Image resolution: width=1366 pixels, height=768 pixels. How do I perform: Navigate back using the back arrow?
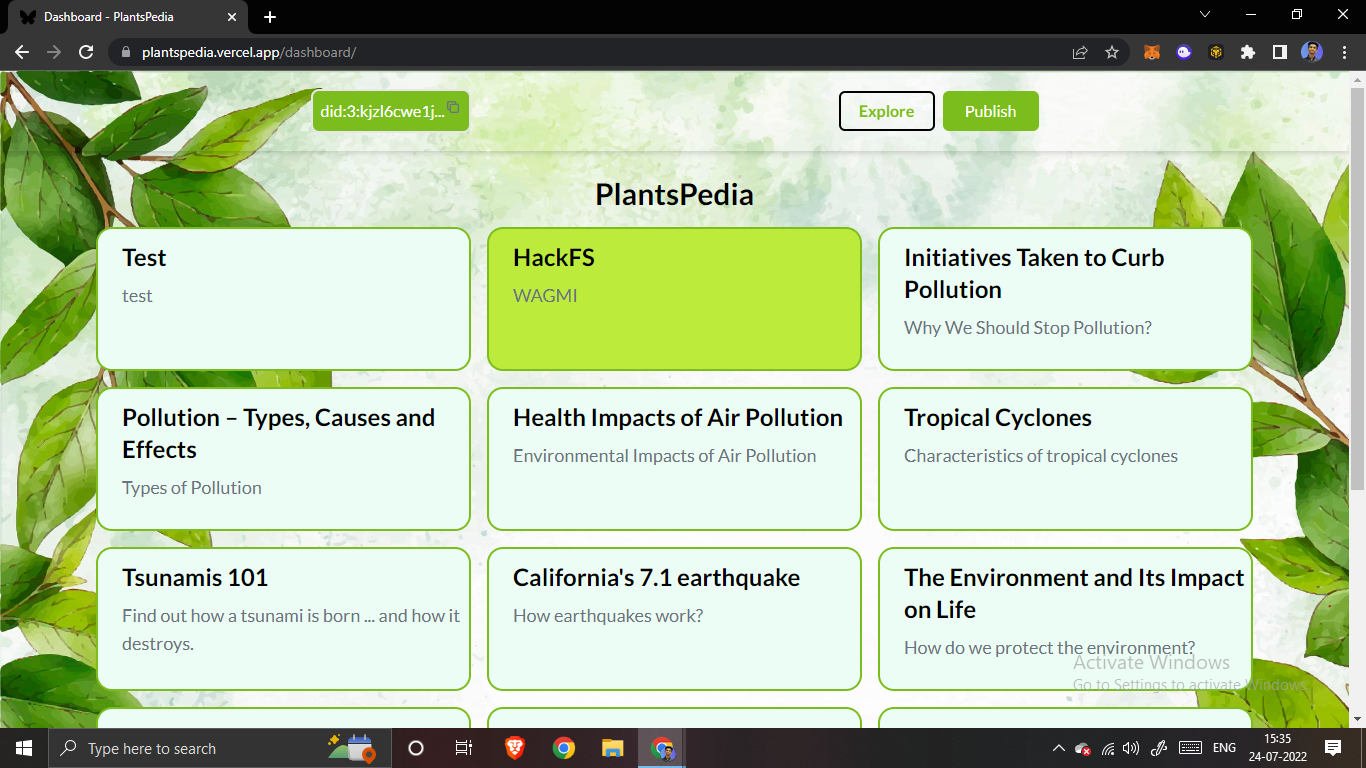pos(21,52)
